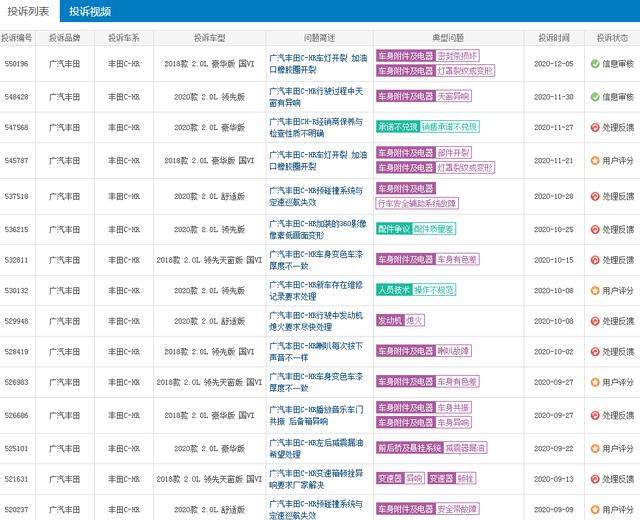Click the 减震漏油 tag
Image resolution: width=640 pixels, height=520 pixels.
[x=465, y=448]
